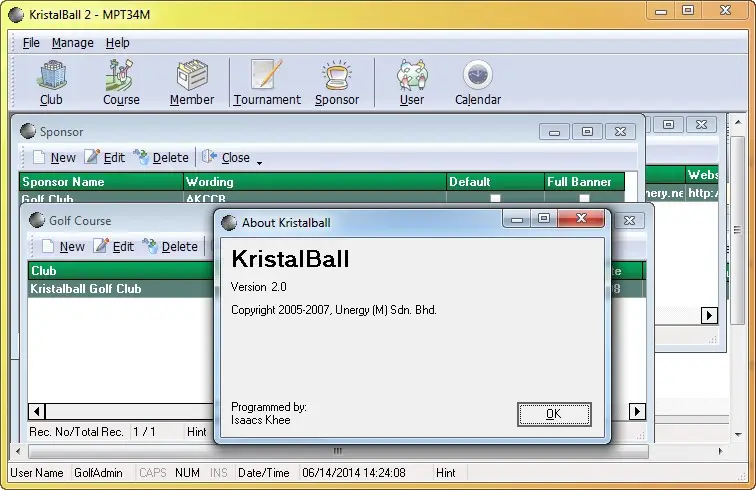The image size is (756, 490).
Task: Sort by Wording column header
Action: 315,182
